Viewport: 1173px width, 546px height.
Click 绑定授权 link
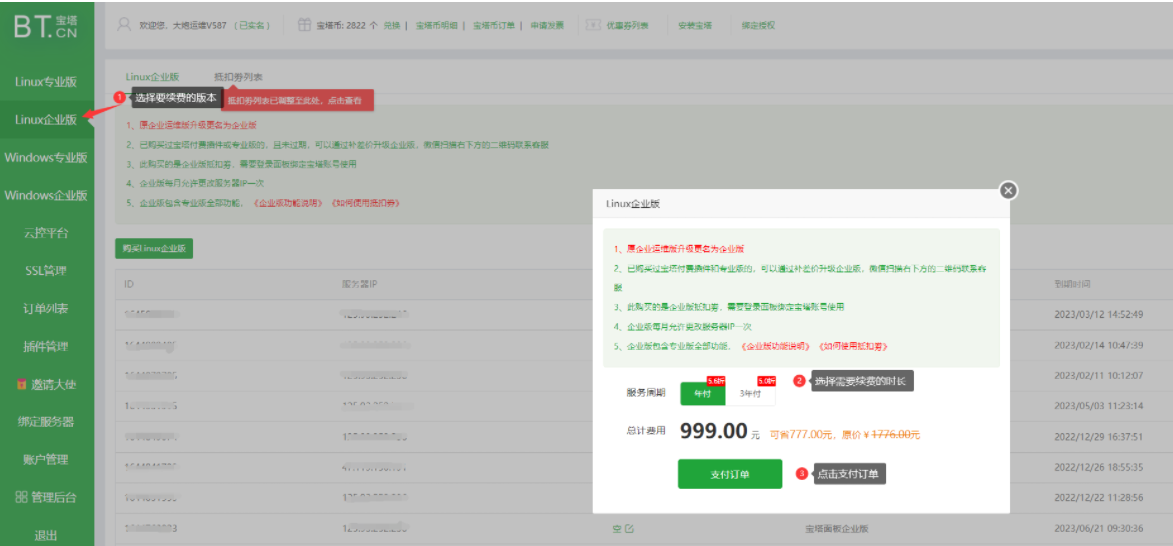(x=758, y=25)
